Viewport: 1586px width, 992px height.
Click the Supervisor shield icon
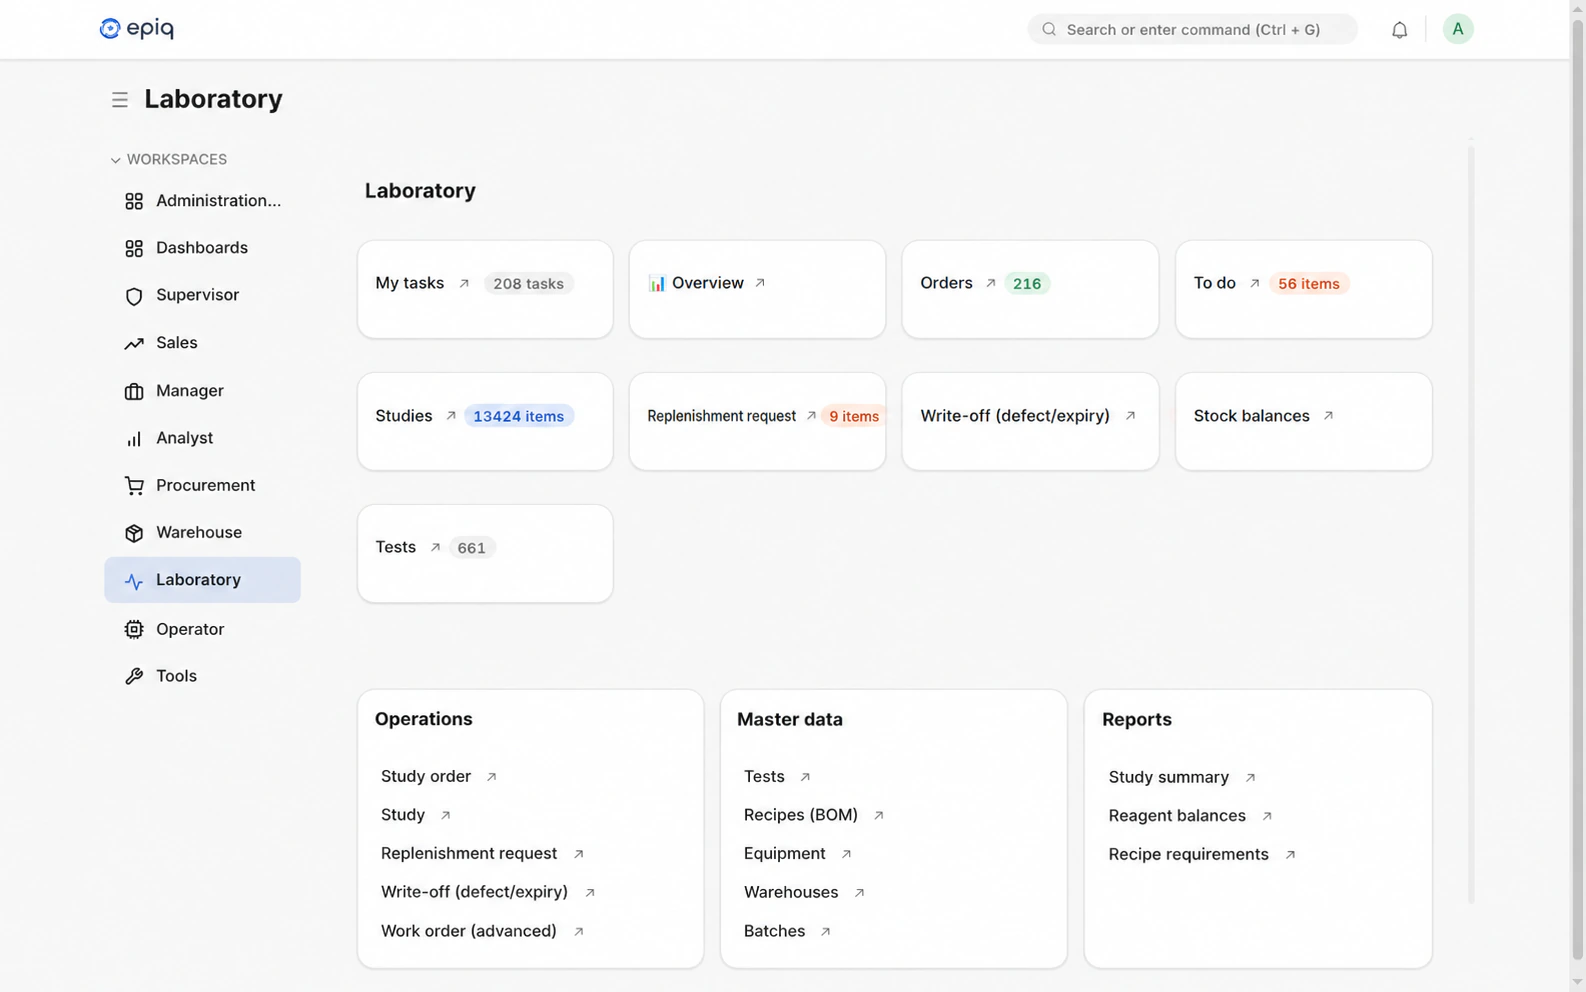pyautogui.click(x=134, y=296)
